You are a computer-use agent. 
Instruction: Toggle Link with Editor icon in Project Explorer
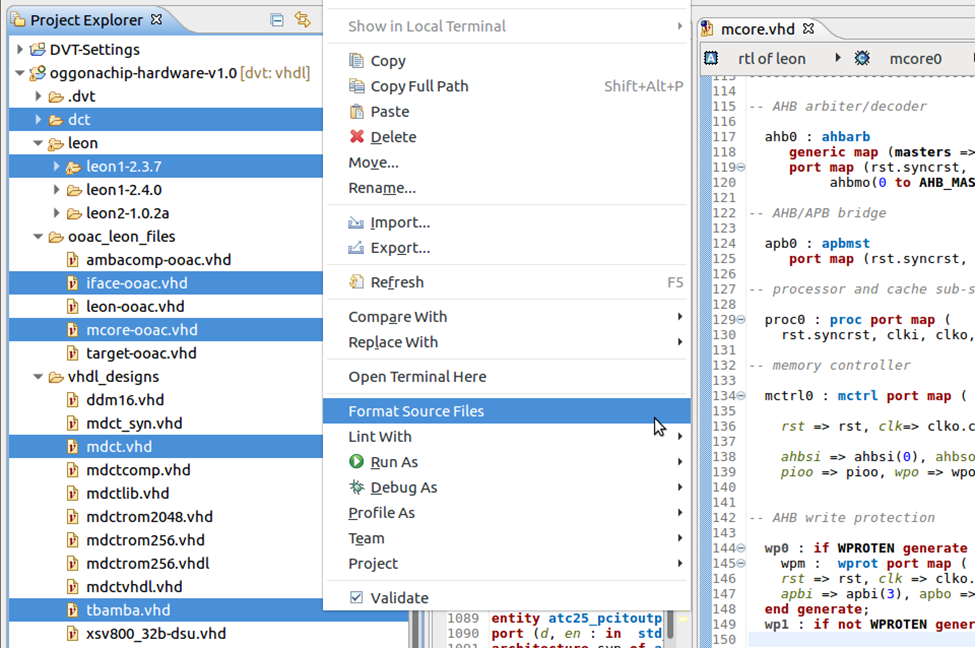pyautogui.click(x=303, y=19)
